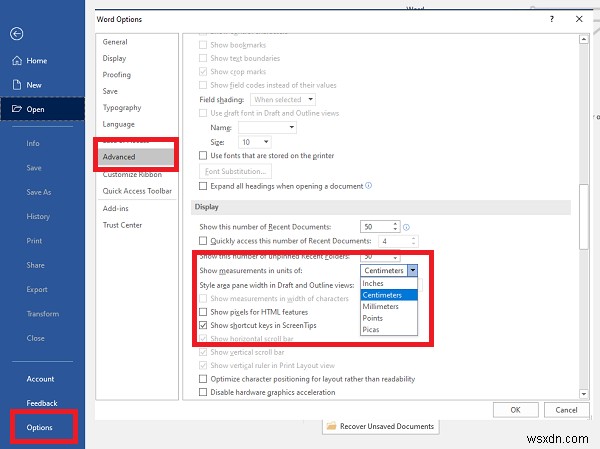
Task: Enable Optimize character positioning for layout
Action: pyautogui.click(x=203, y=379)
